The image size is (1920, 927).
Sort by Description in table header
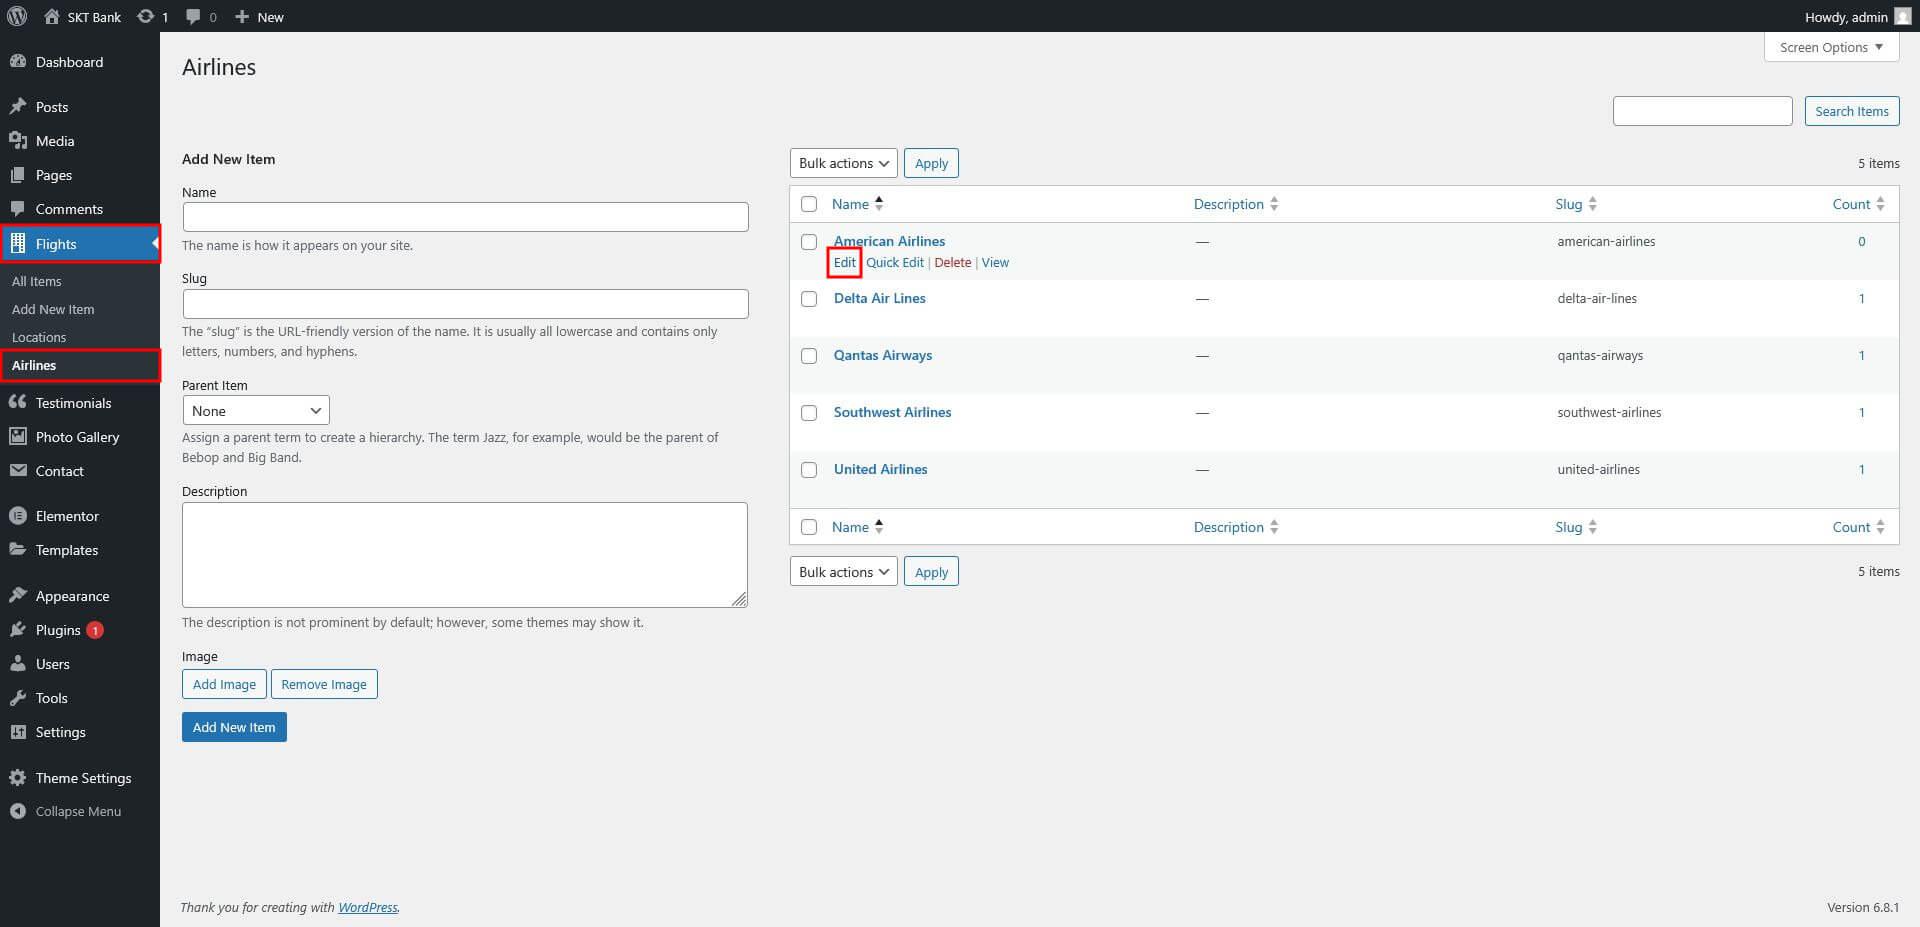1236,204
